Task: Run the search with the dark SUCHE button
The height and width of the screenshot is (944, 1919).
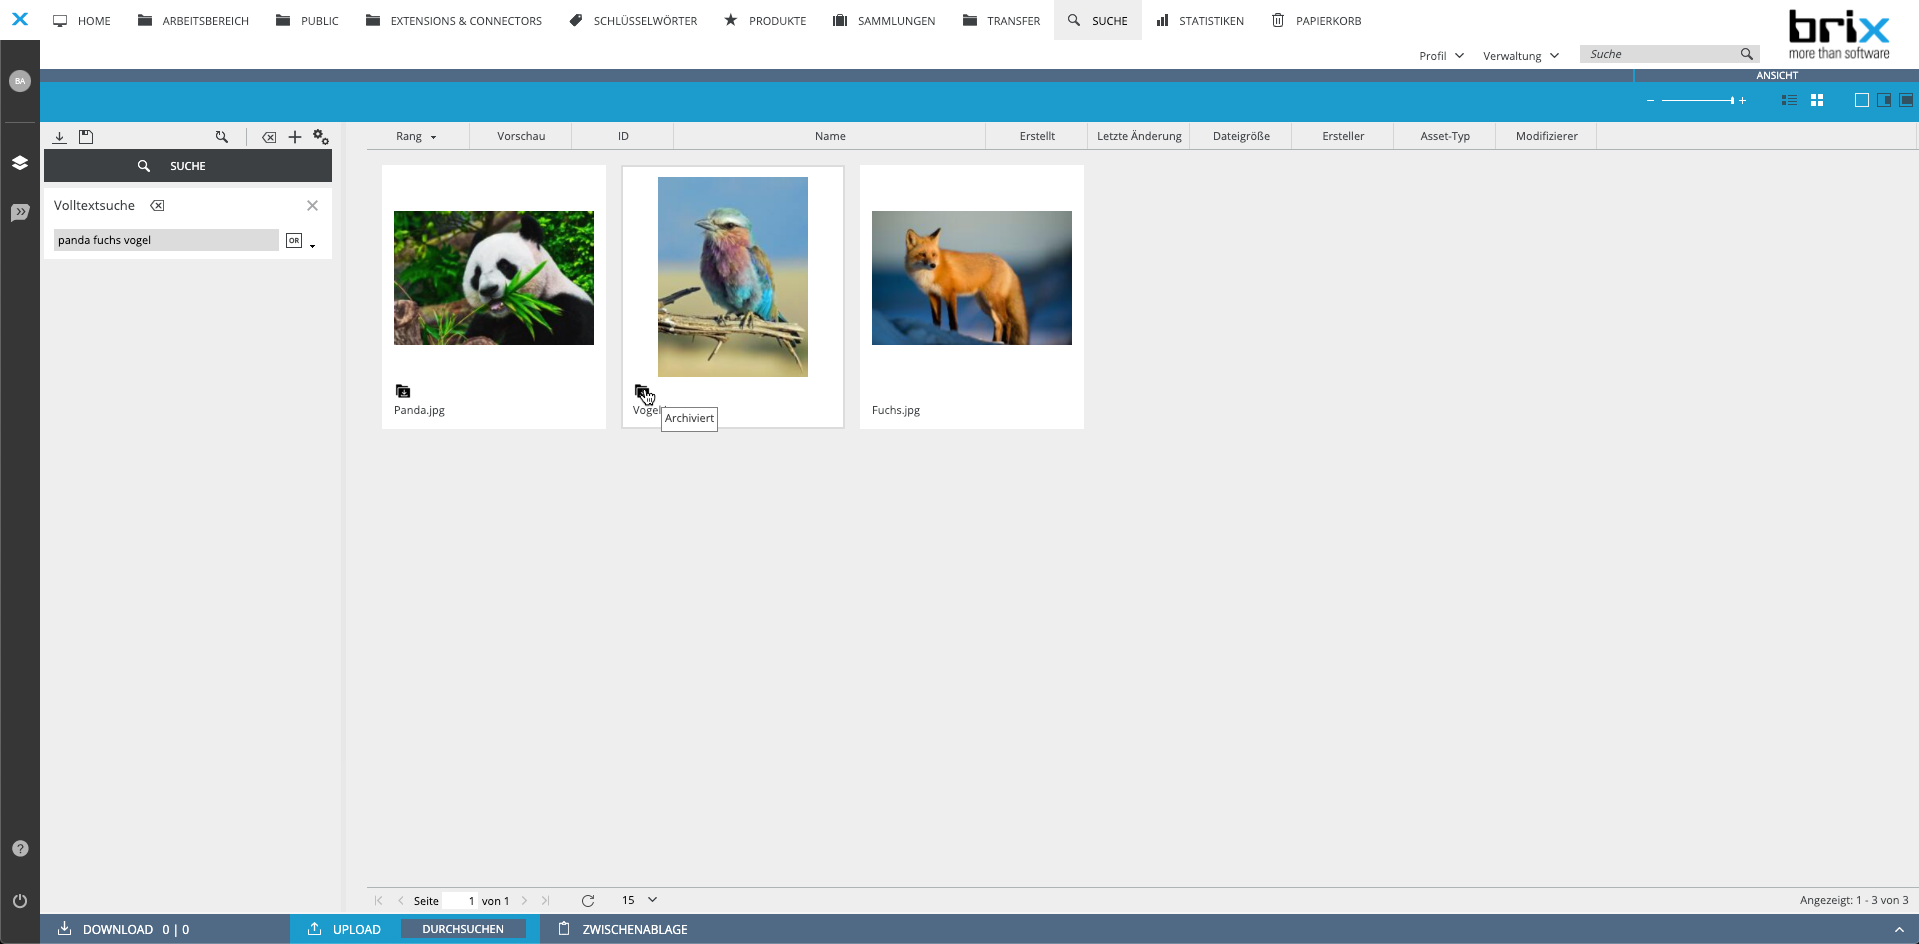Action: click(188, 166)
